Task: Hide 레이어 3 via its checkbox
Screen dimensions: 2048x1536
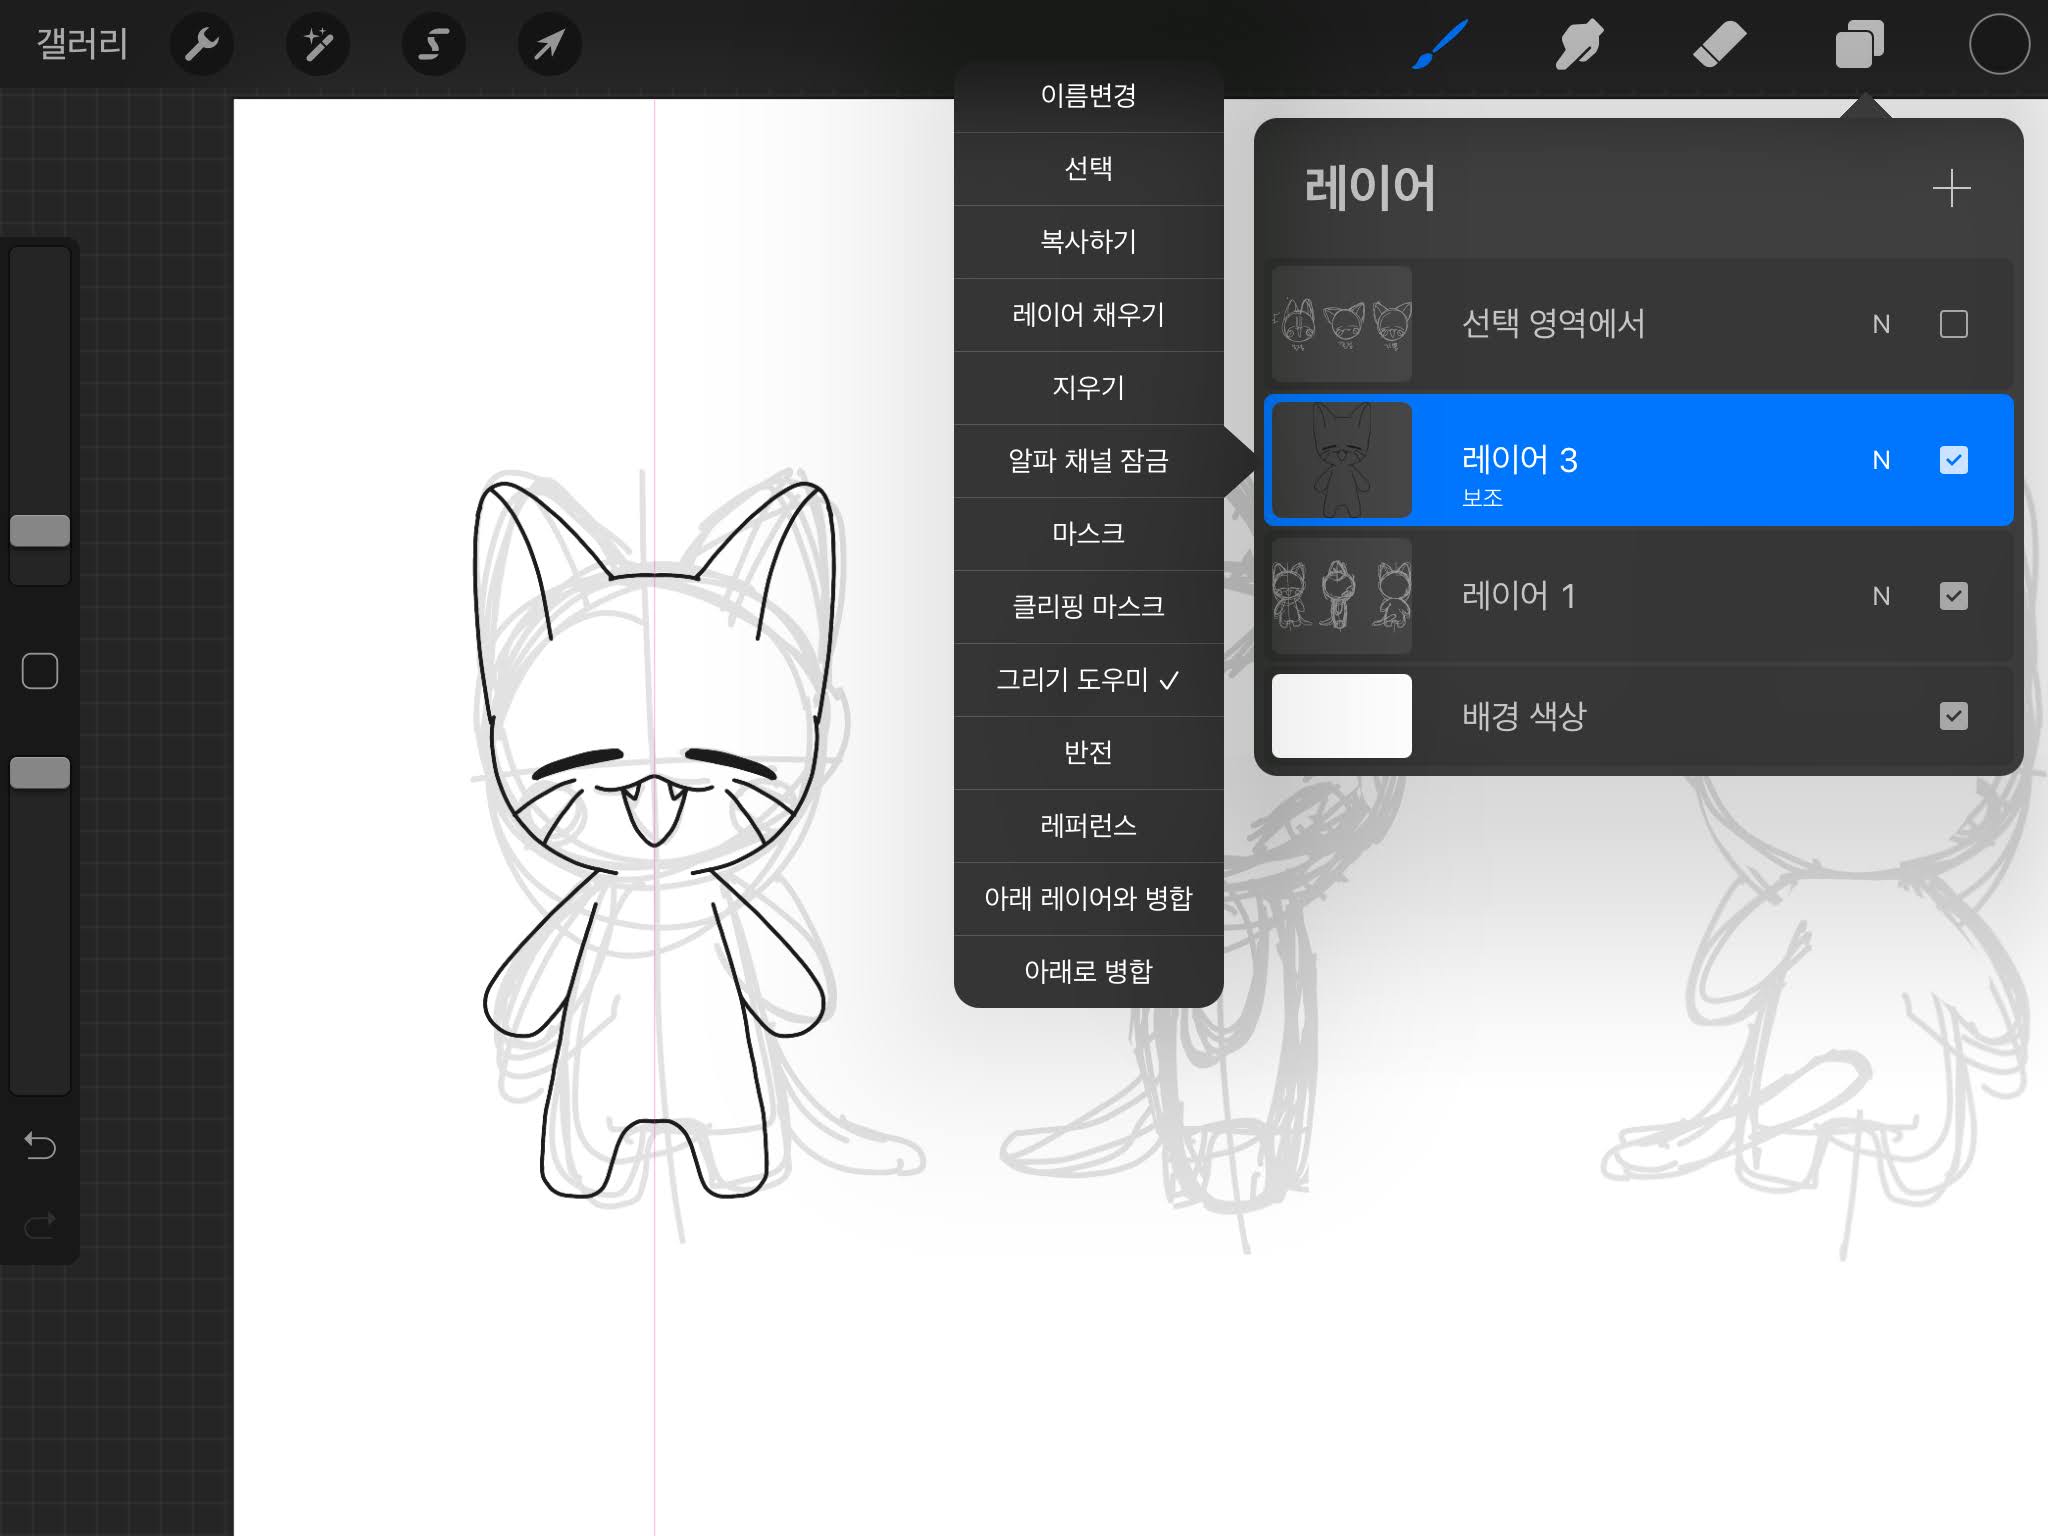Action: (1953, 460)
